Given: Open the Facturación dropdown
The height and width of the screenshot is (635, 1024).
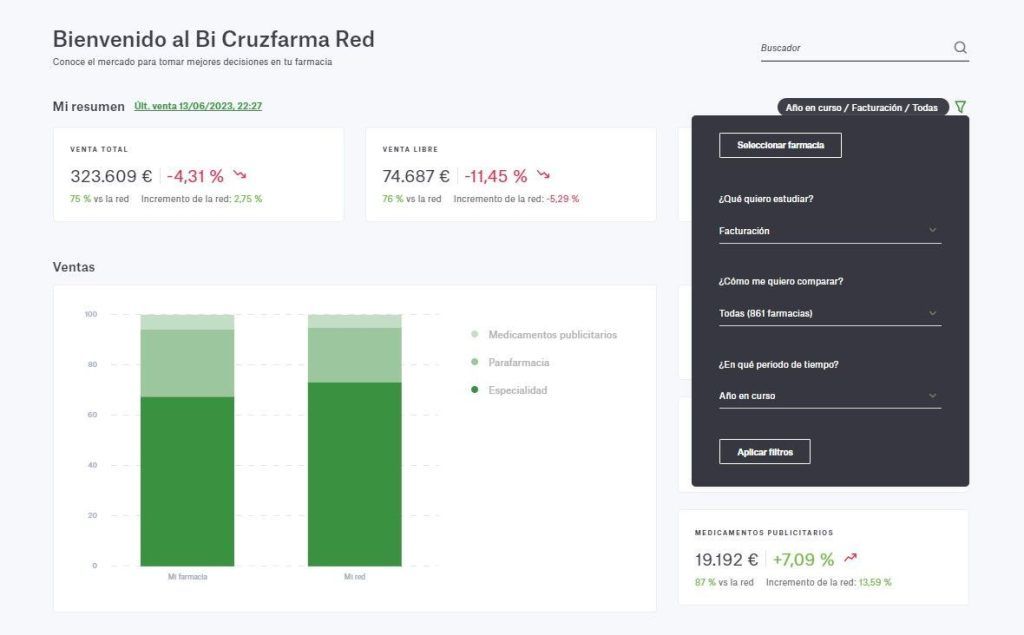Looking at the screenshot, I should [829, 231].
